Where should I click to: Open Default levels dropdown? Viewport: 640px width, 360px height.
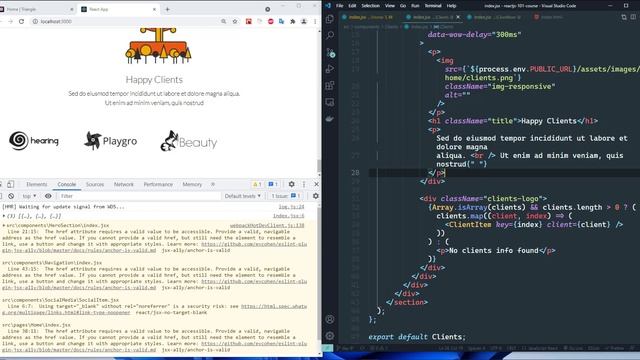(242, 196)
